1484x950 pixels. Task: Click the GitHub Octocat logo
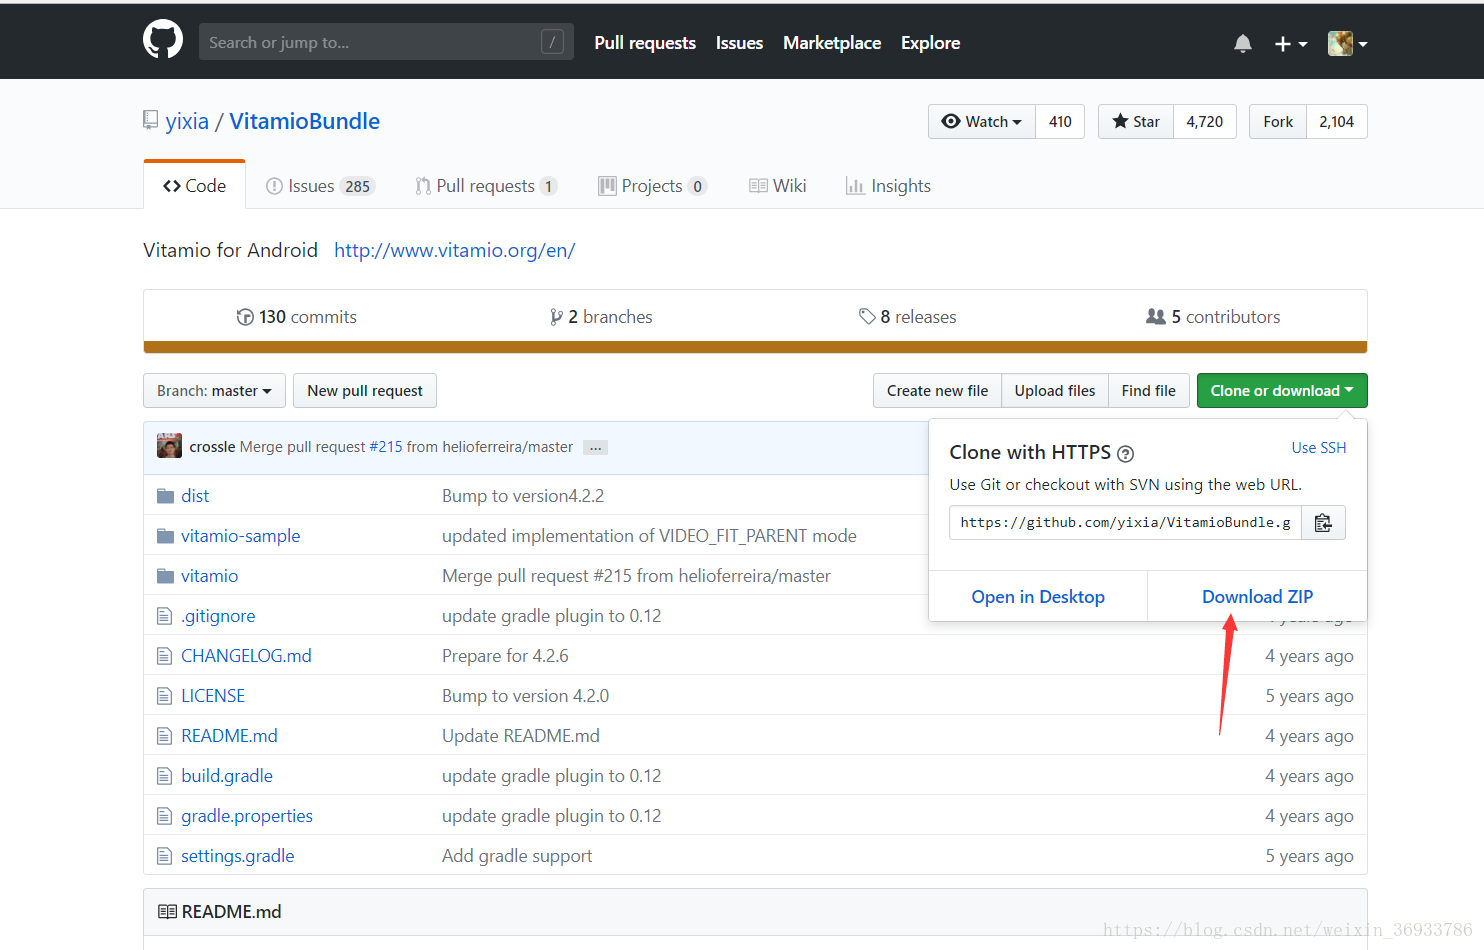[163, 40]
